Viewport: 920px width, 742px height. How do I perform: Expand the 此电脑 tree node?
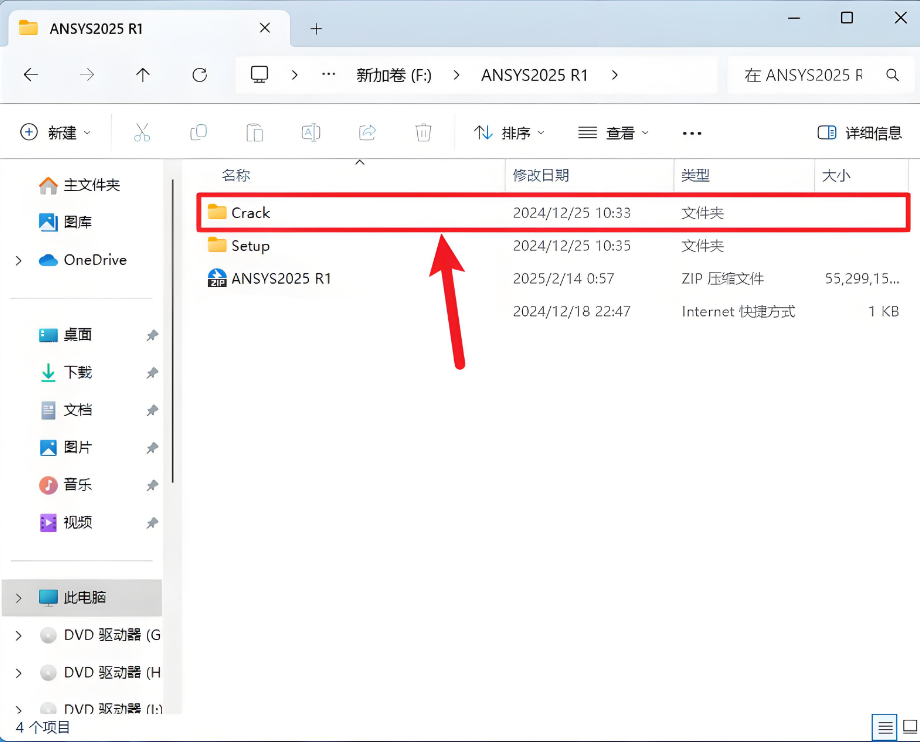point(19,598)
